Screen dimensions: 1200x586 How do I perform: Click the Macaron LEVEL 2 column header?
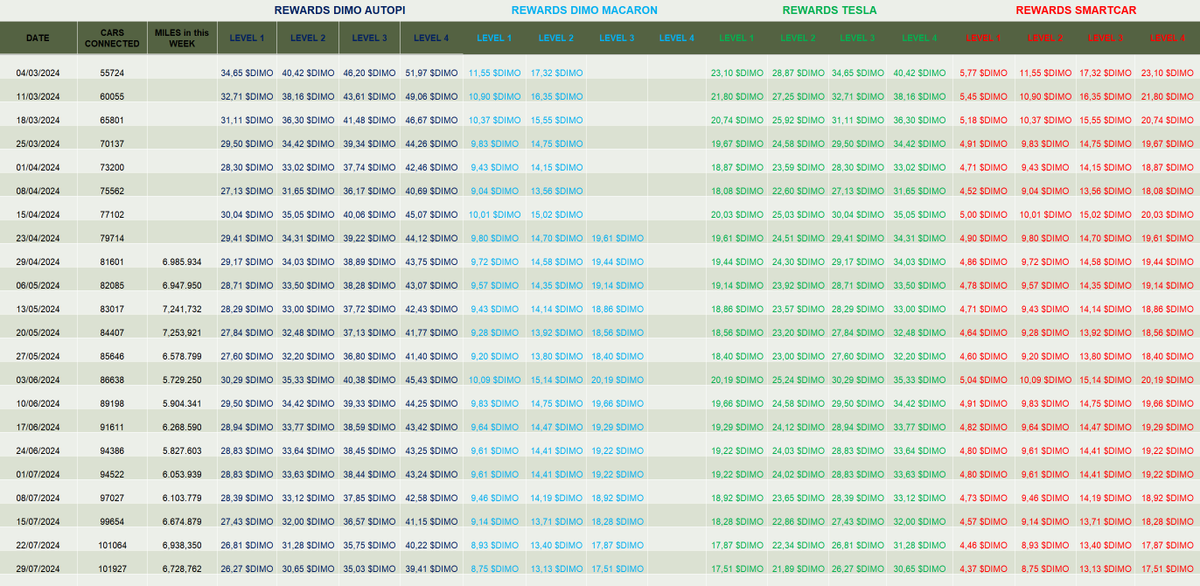(x=556, y=38)
